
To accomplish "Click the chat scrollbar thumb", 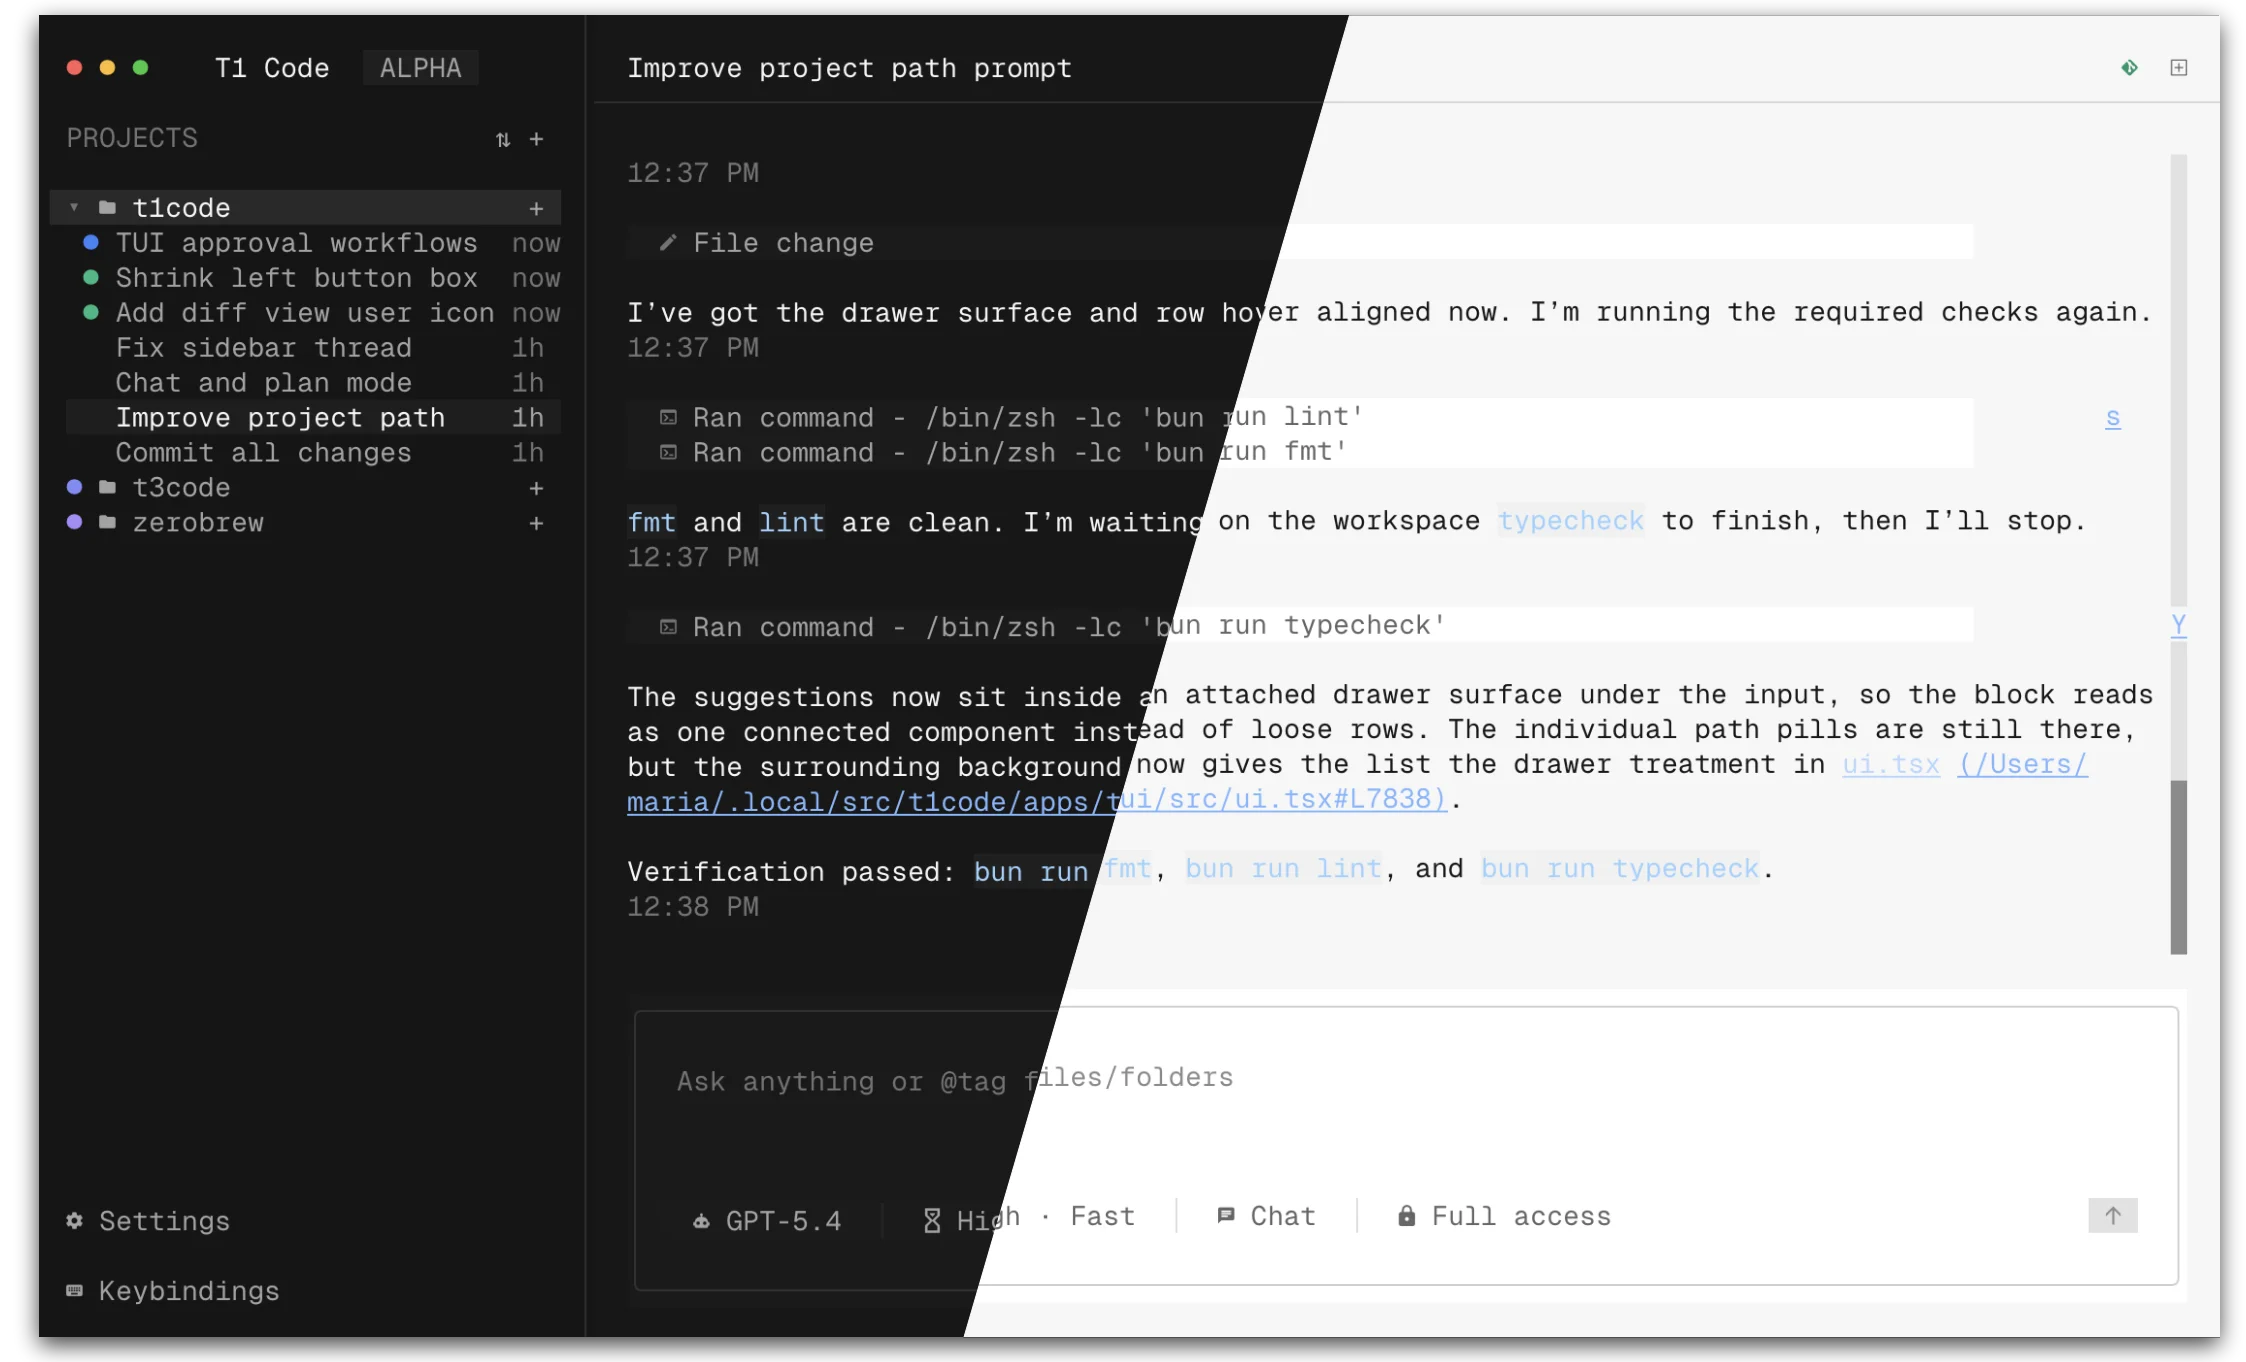I will click(2178, 867).
